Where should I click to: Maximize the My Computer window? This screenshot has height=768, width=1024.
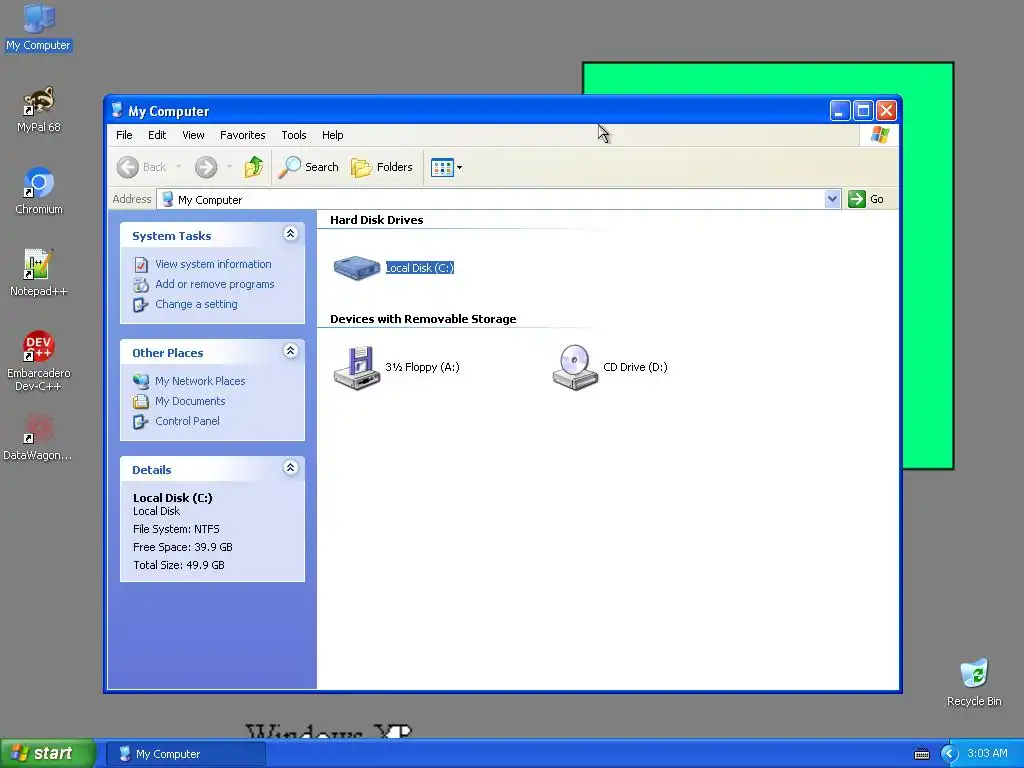pos(863,110)
